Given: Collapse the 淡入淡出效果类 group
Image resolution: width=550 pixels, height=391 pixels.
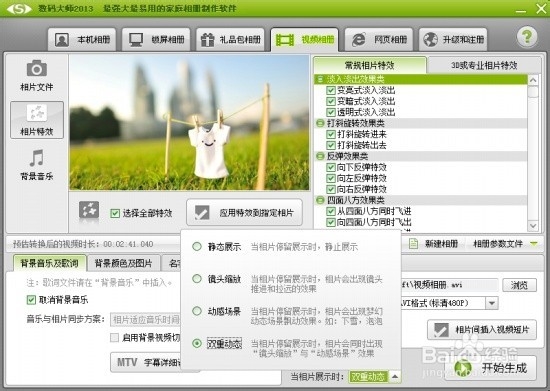Looking at the screenshot, I should (320, 79).
